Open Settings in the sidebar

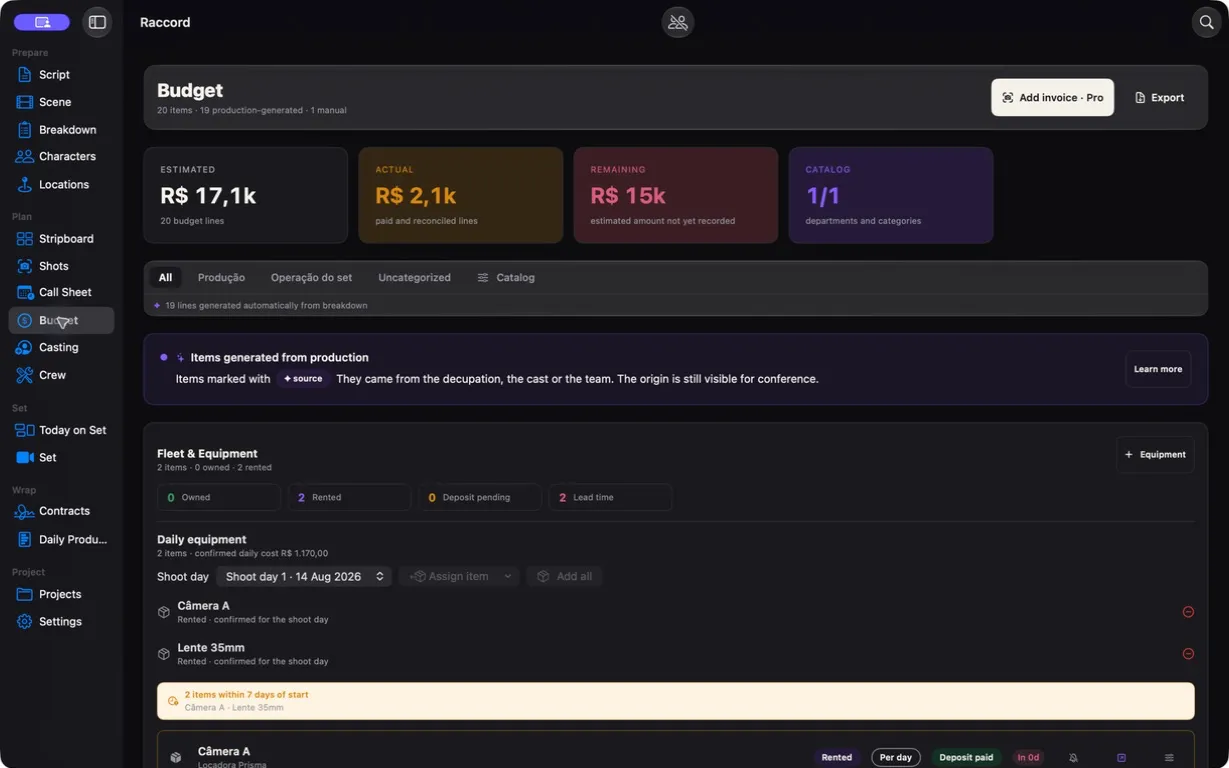tap(61, 622)
